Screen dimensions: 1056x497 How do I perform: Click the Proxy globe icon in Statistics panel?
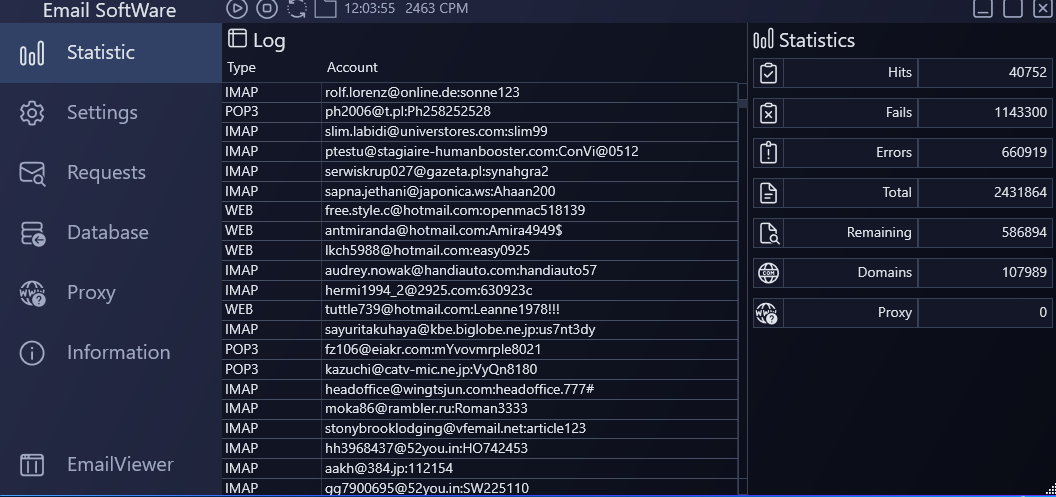768,313
